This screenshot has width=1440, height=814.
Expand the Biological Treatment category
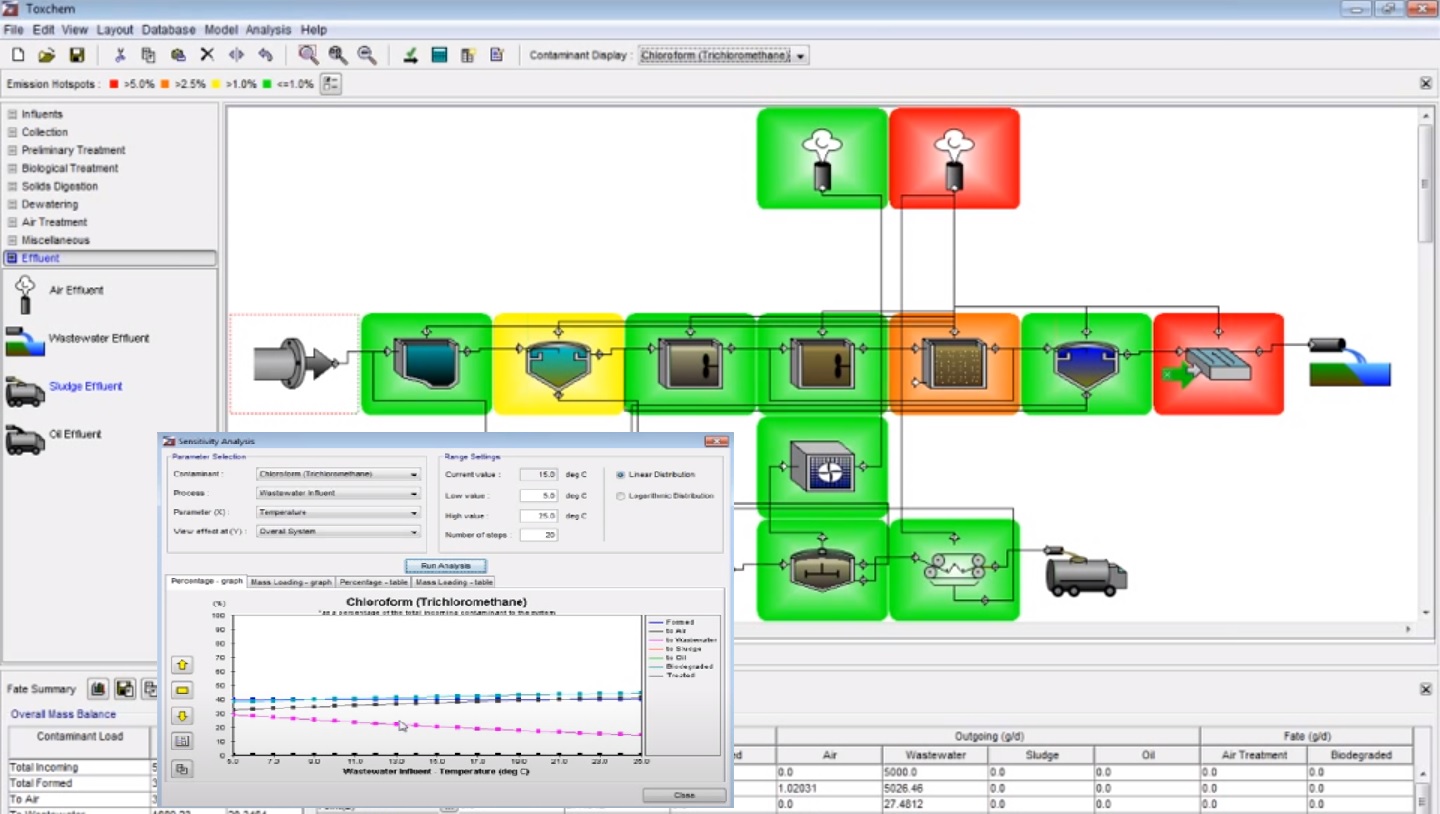pyautogui.click(x=12, y=168)
